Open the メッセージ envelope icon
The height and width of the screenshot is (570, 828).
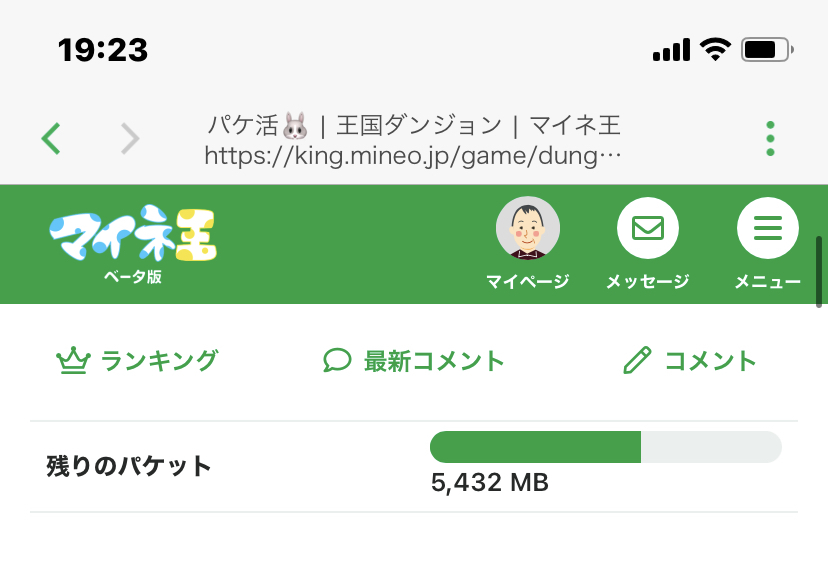(648, 228)
